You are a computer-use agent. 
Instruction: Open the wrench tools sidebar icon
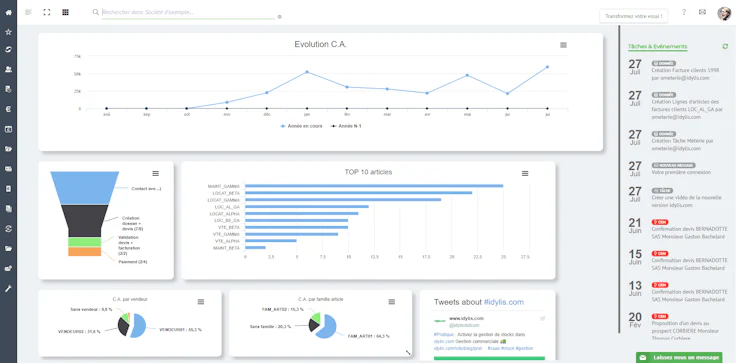[8, 288]
